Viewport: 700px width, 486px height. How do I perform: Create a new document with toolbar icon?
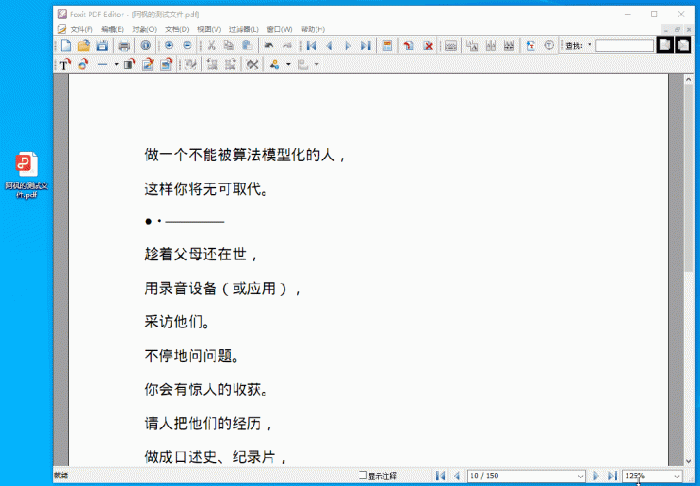tap(66, 46)
